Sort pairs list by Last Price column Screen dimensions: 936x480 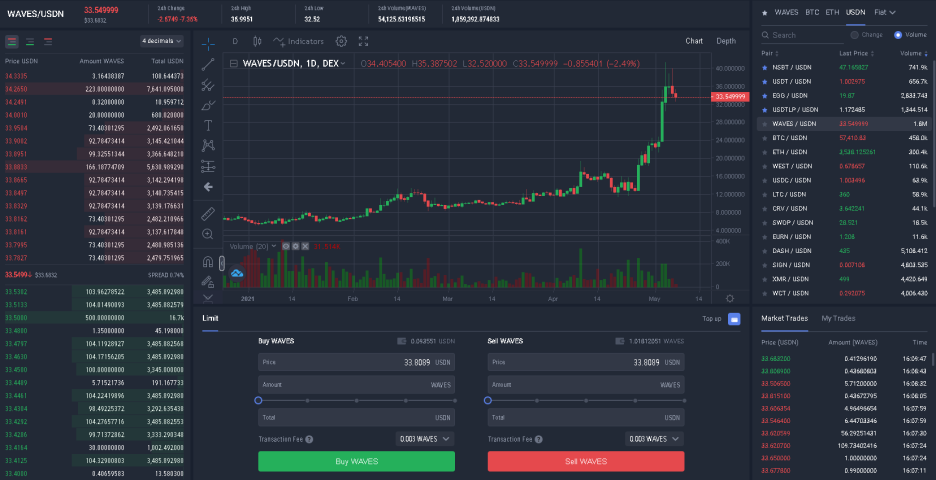click(x=856, y=53)
